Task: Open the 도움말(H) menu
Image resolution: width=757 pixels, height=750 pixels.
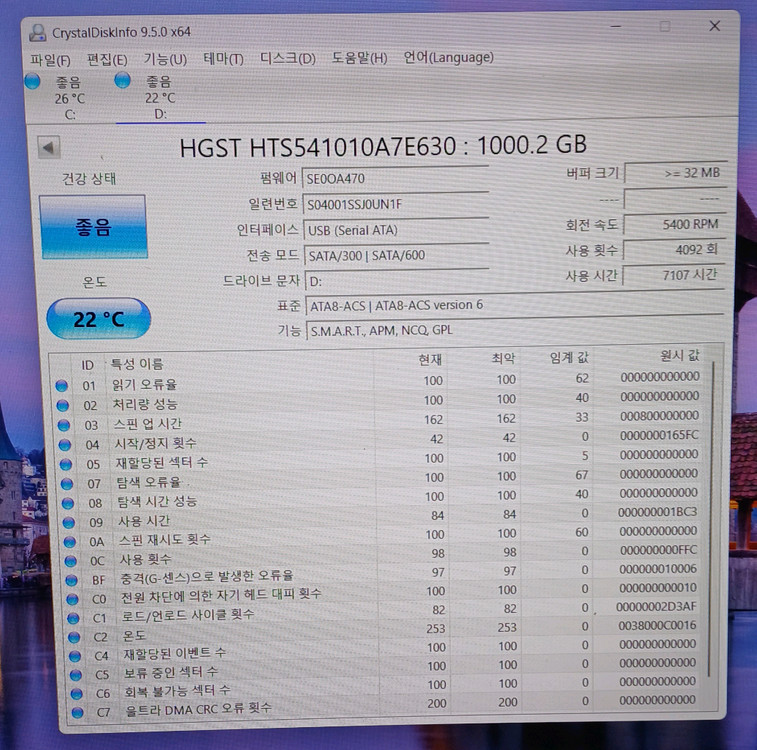Action: pos(359,58)
